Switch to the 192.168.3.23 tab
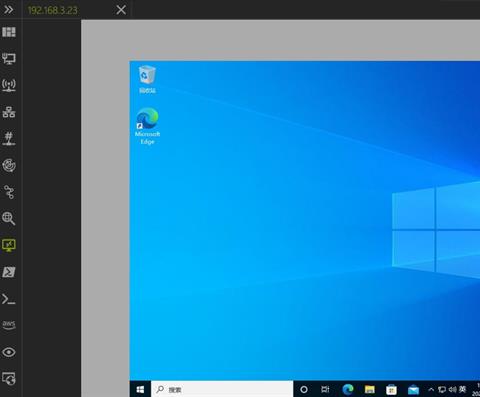Image resolution: width=480 pixels, height=397 pixels. tap(53, 10)
